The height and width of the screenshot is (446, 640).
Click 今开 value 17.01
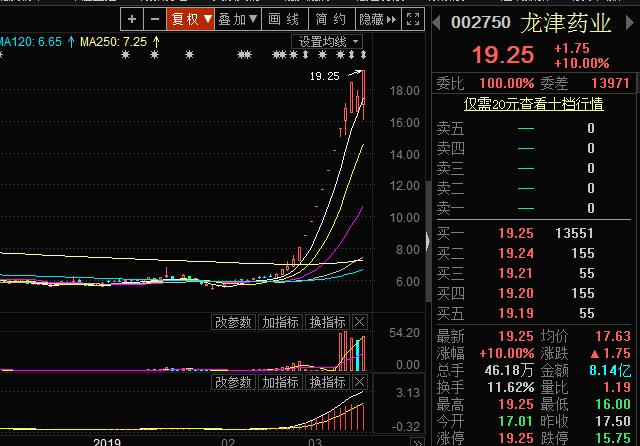coord(516,421)
